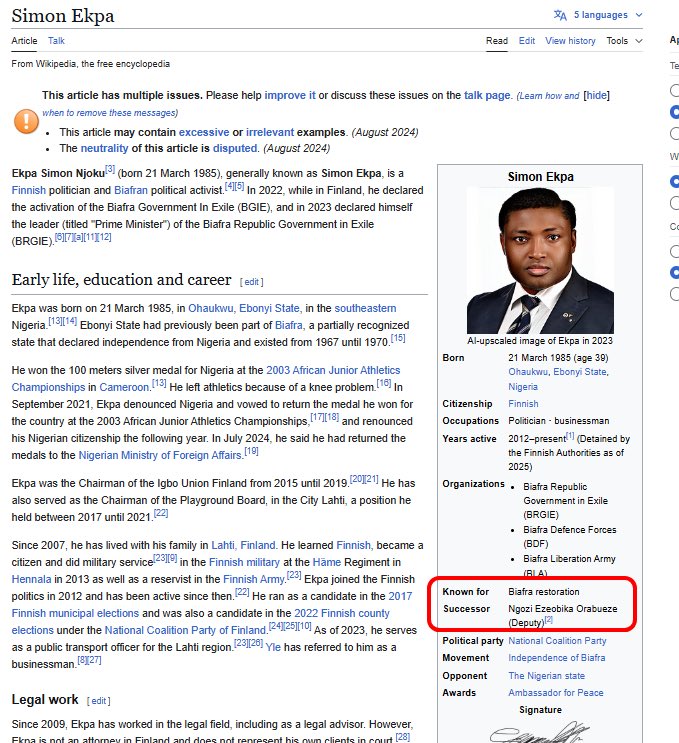Expand the Tools menu
Image resolution: width=679 pixels, height=743 pixels.
point(624,41)
